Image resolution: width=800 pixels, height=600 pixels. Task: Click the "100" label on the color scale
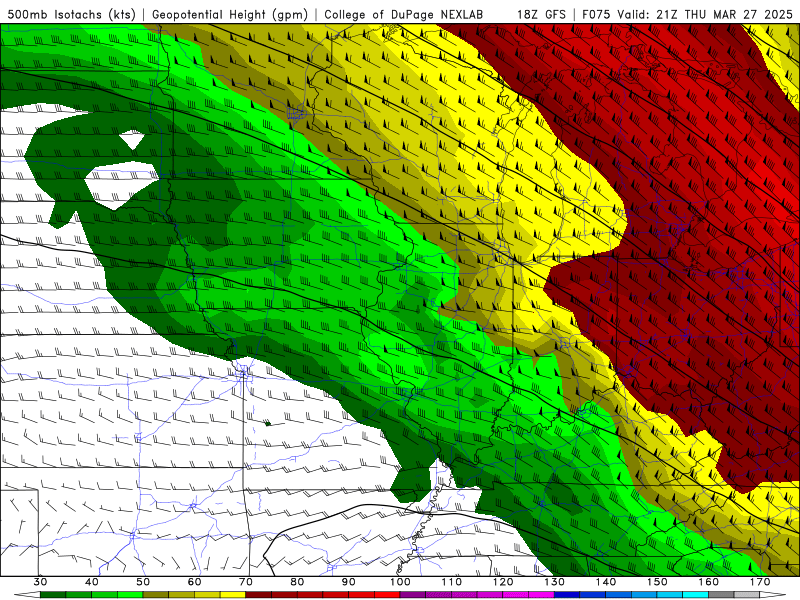tap(400, 582)
